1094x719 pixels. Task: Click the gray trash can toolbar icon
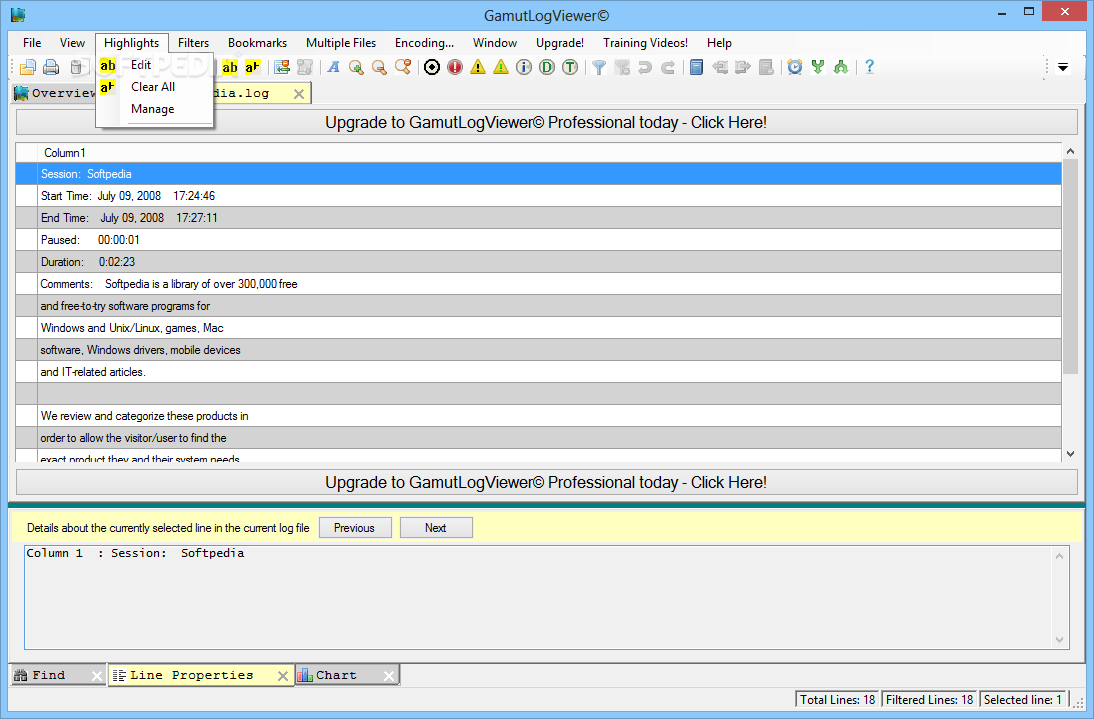[x=76, y=67]
